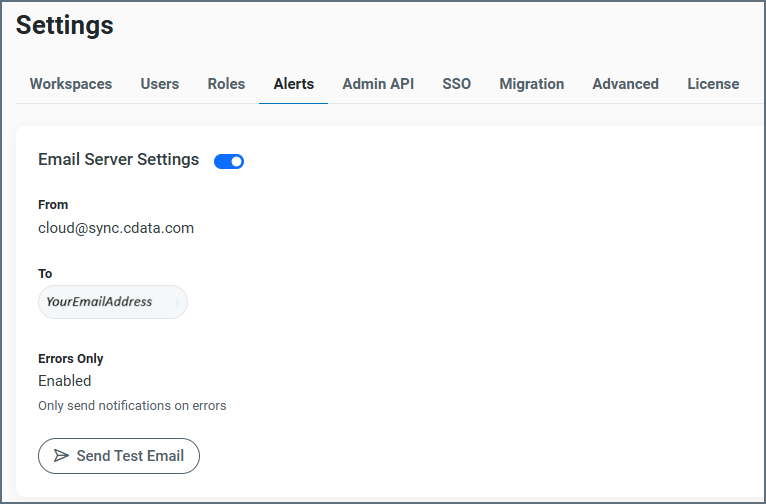Go to the Admin API tab

pos(378,84)
